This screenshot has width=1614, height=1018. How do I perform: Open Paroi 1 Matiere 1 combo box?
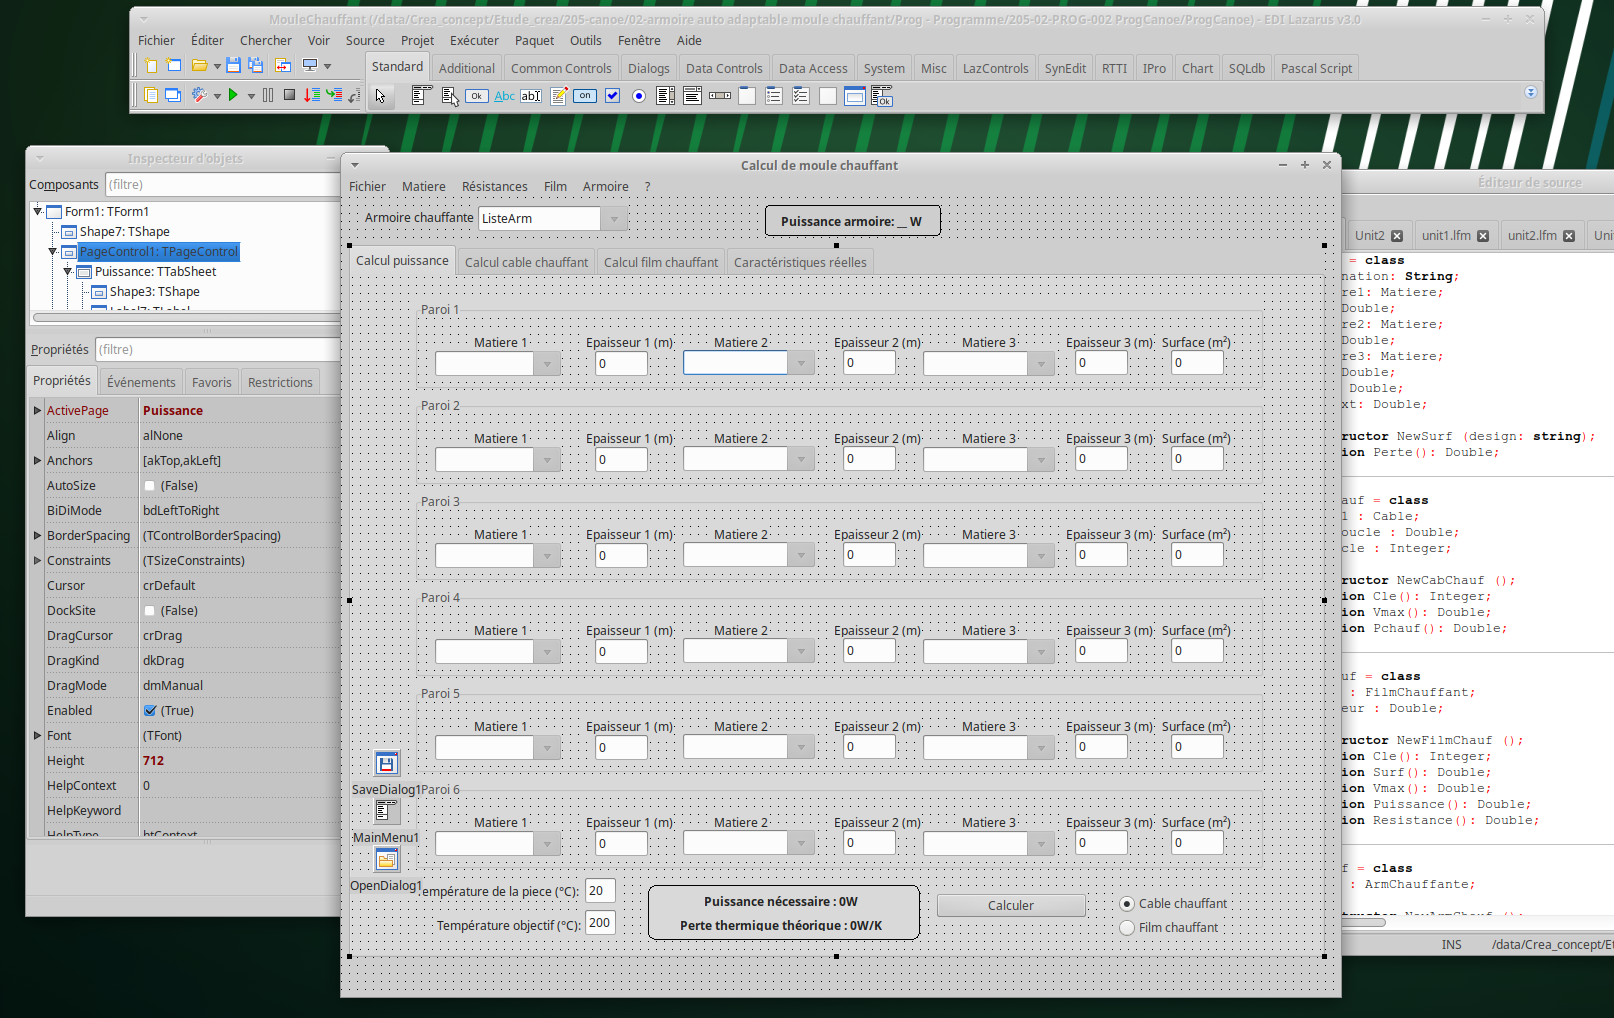[x=546, y=364]
